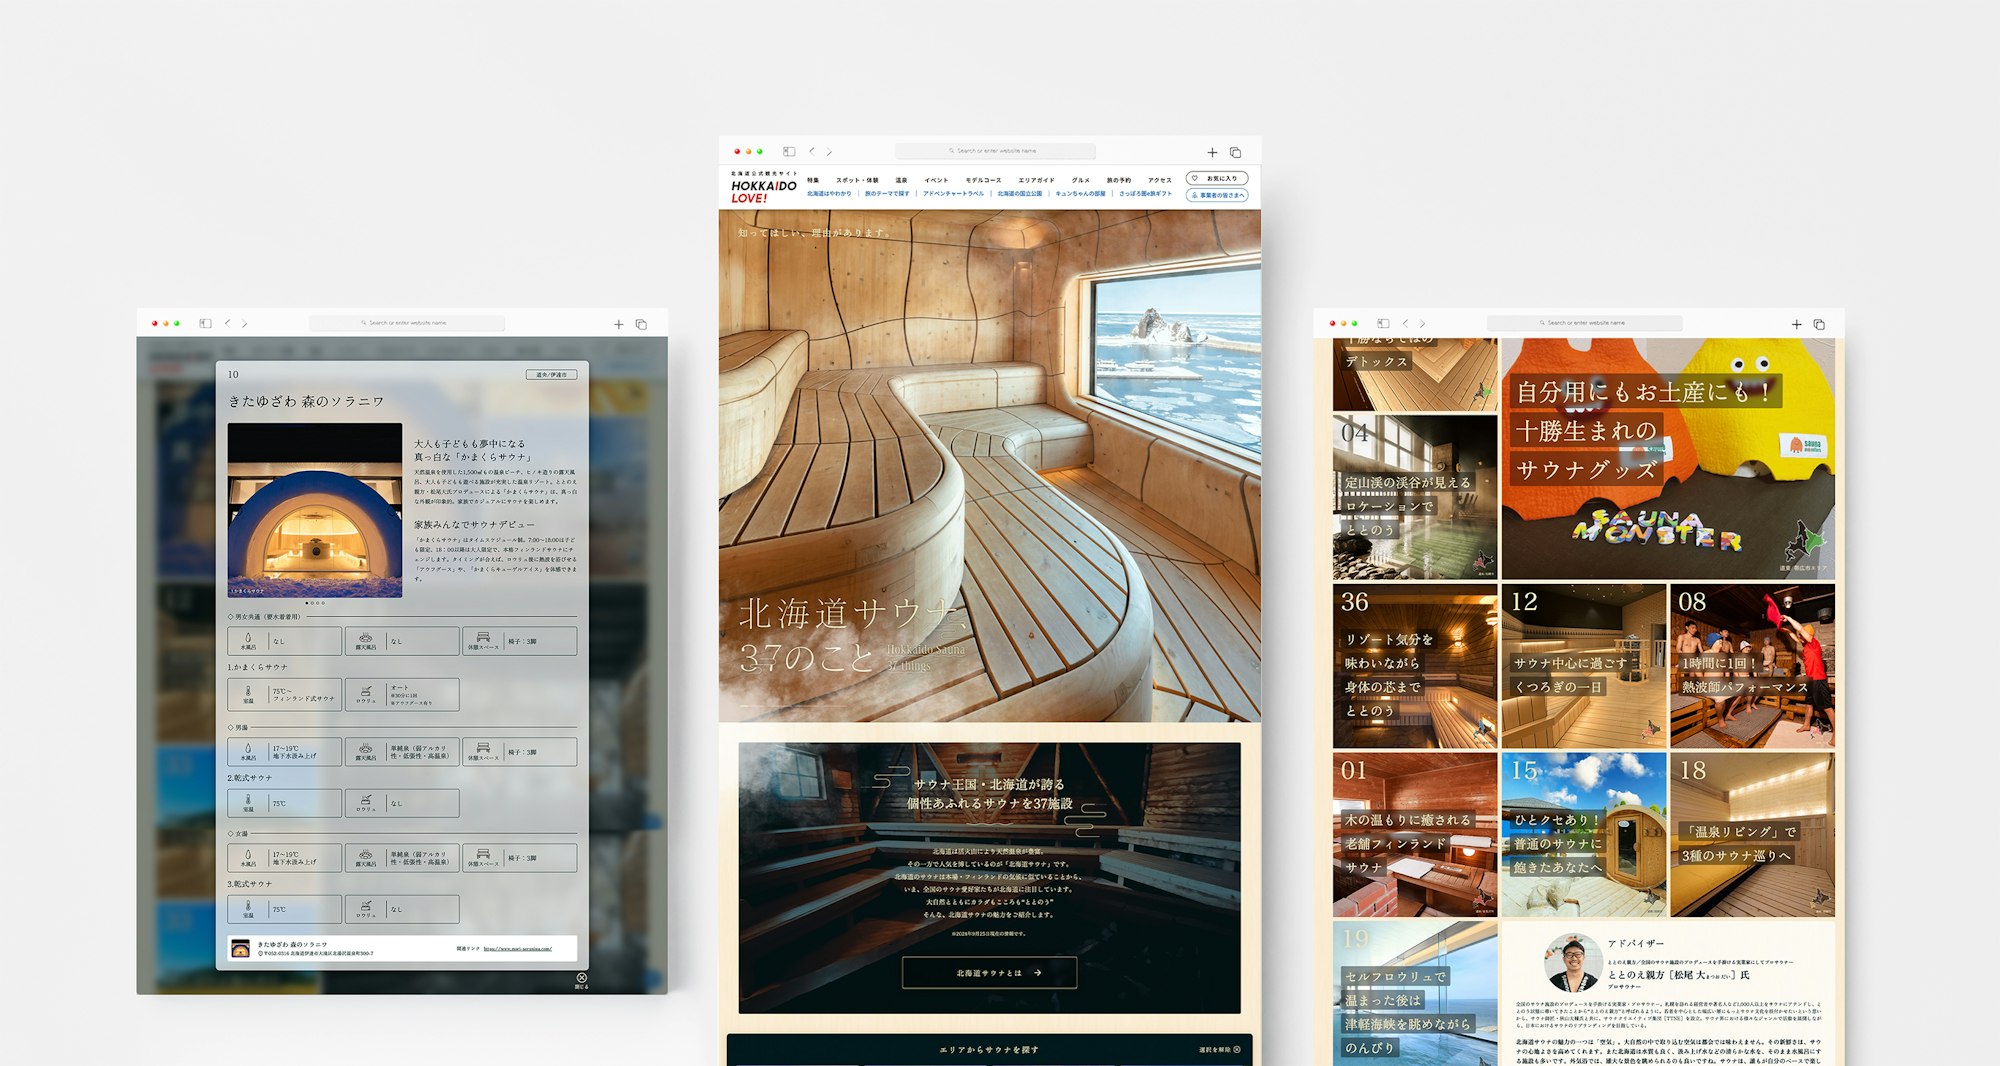The height and width of the screenshot is (1066, 2000).
Task: Follow the キュンちゃんの部屋 link
Action: [x=1080, y=194]
